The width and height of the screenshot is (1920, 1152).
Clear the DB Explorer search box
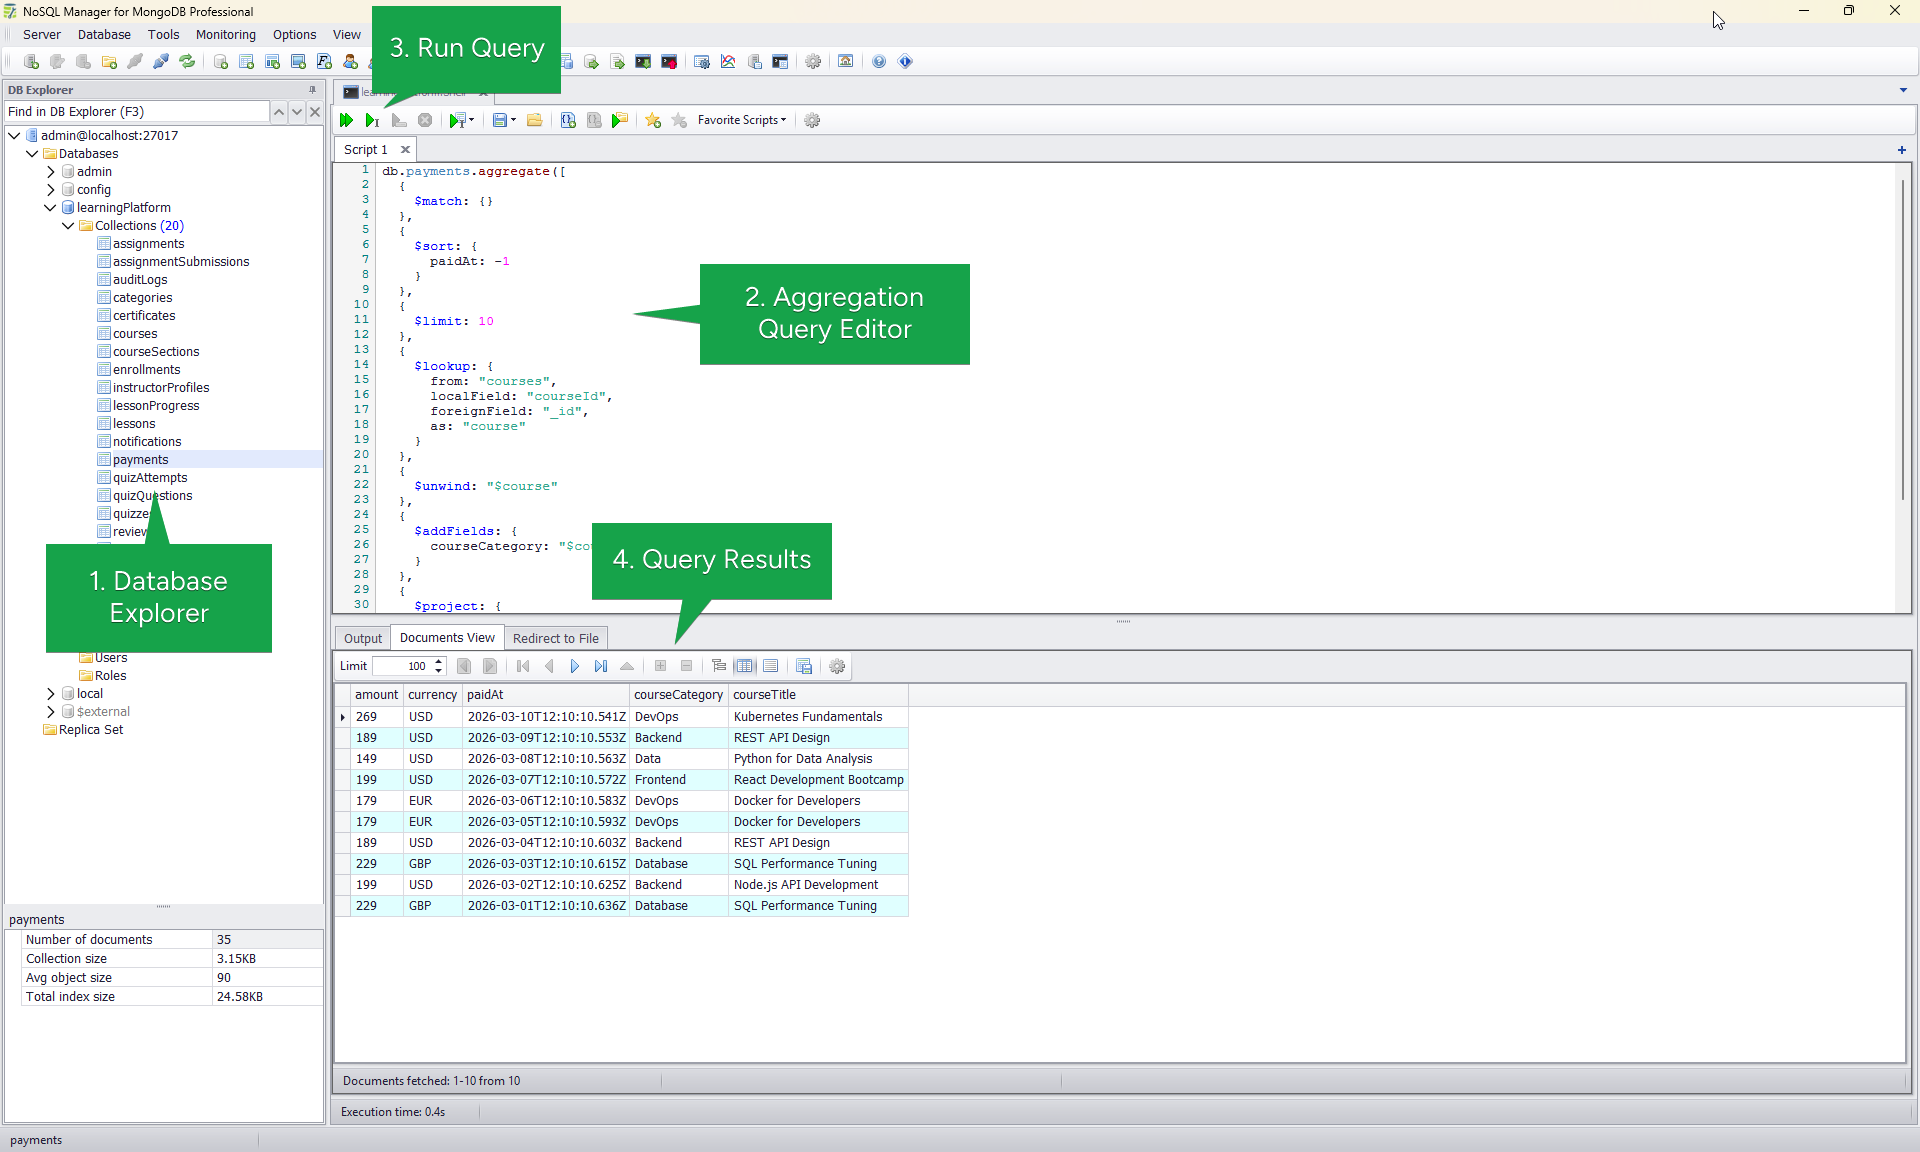pyautogui.click(x=315, y=112)
